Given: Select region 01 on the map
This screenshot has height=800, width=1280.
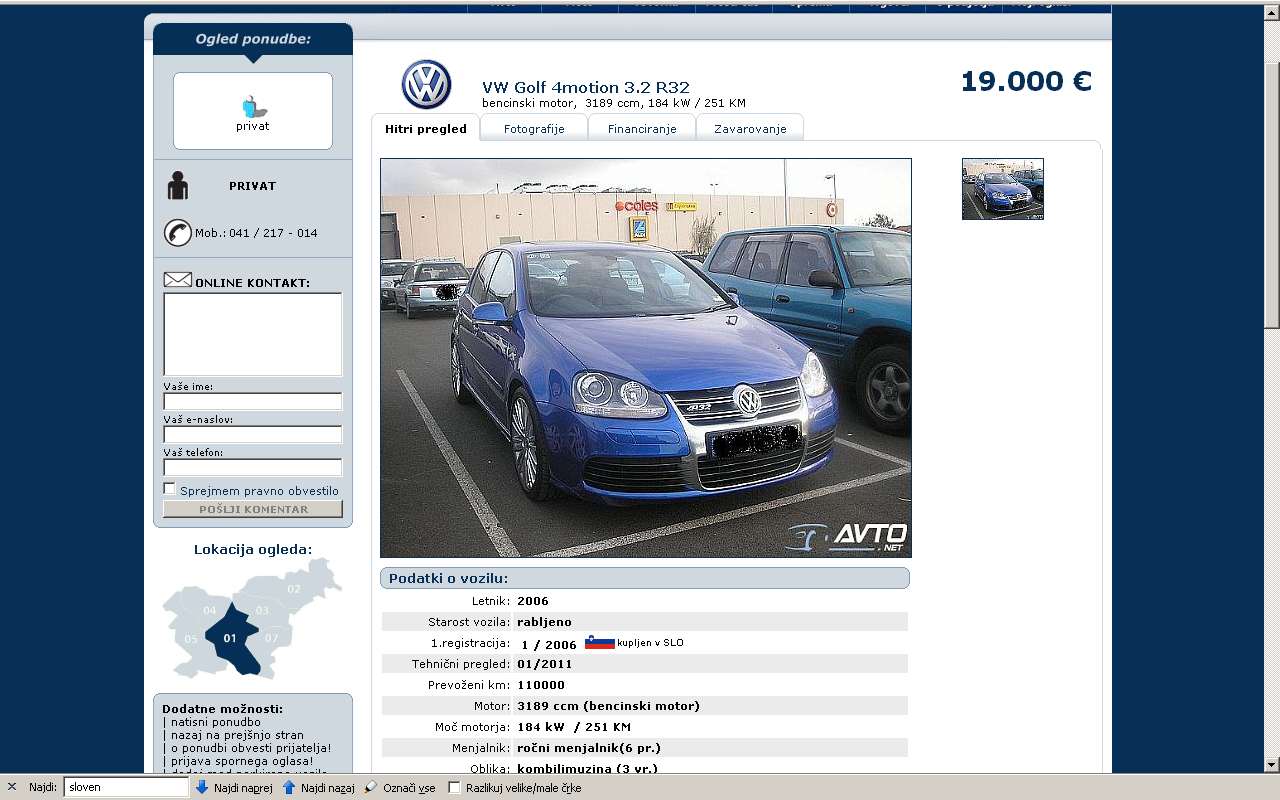Looking at the screenshot, I should click(232, 638).
